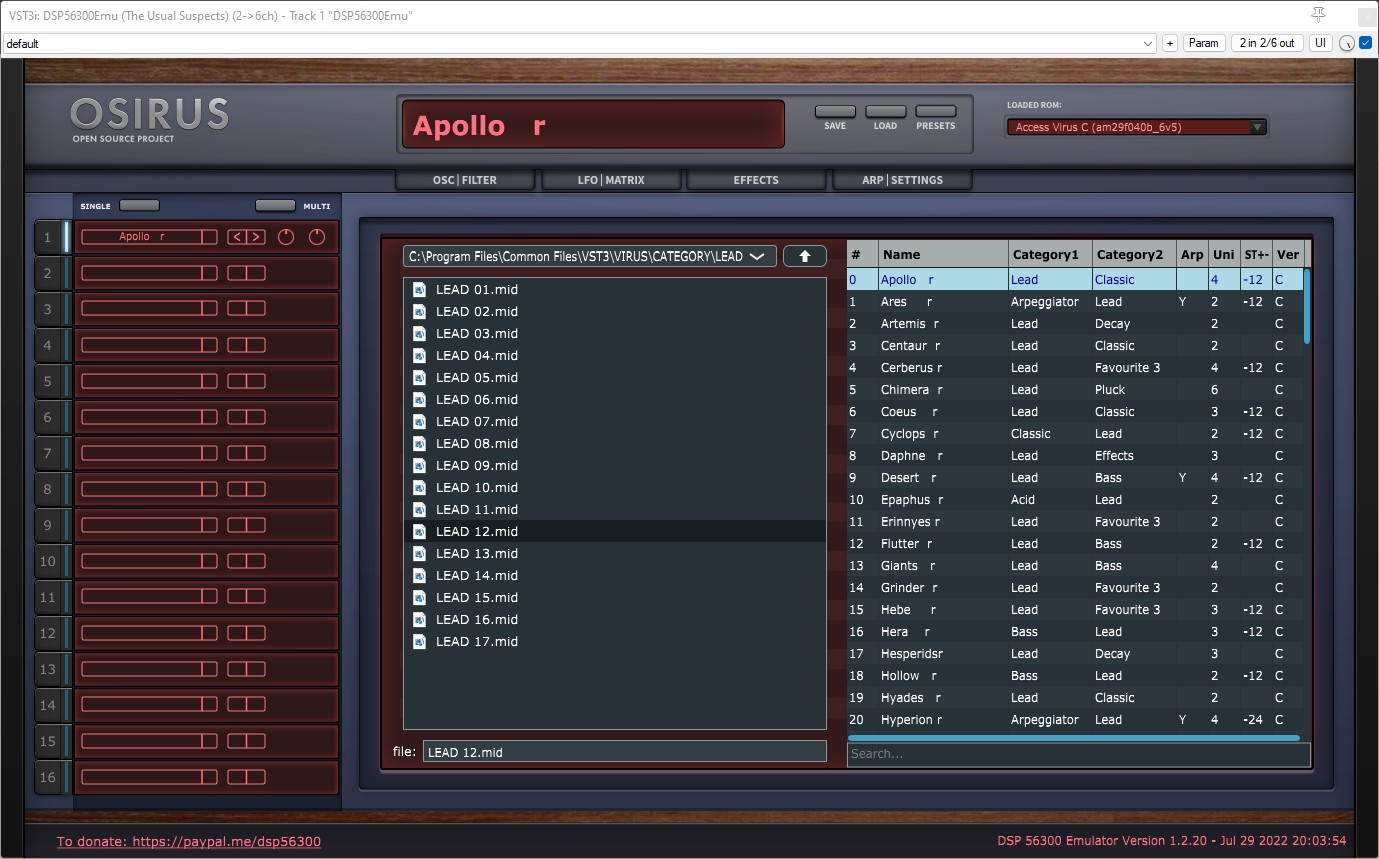Toggle the plugin bypass checkbox

pyautogui.click(x=1365, y=43)
